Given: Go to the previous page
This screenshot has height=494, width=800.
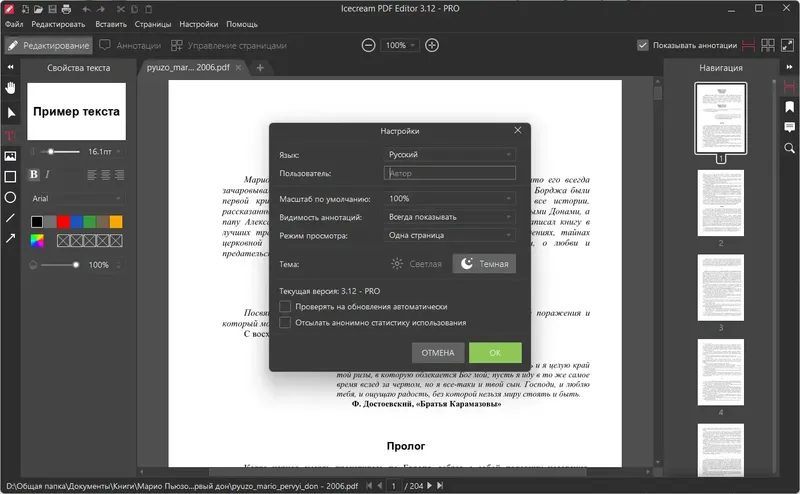Looking at the screenshot, I should [x=379, y=486].
